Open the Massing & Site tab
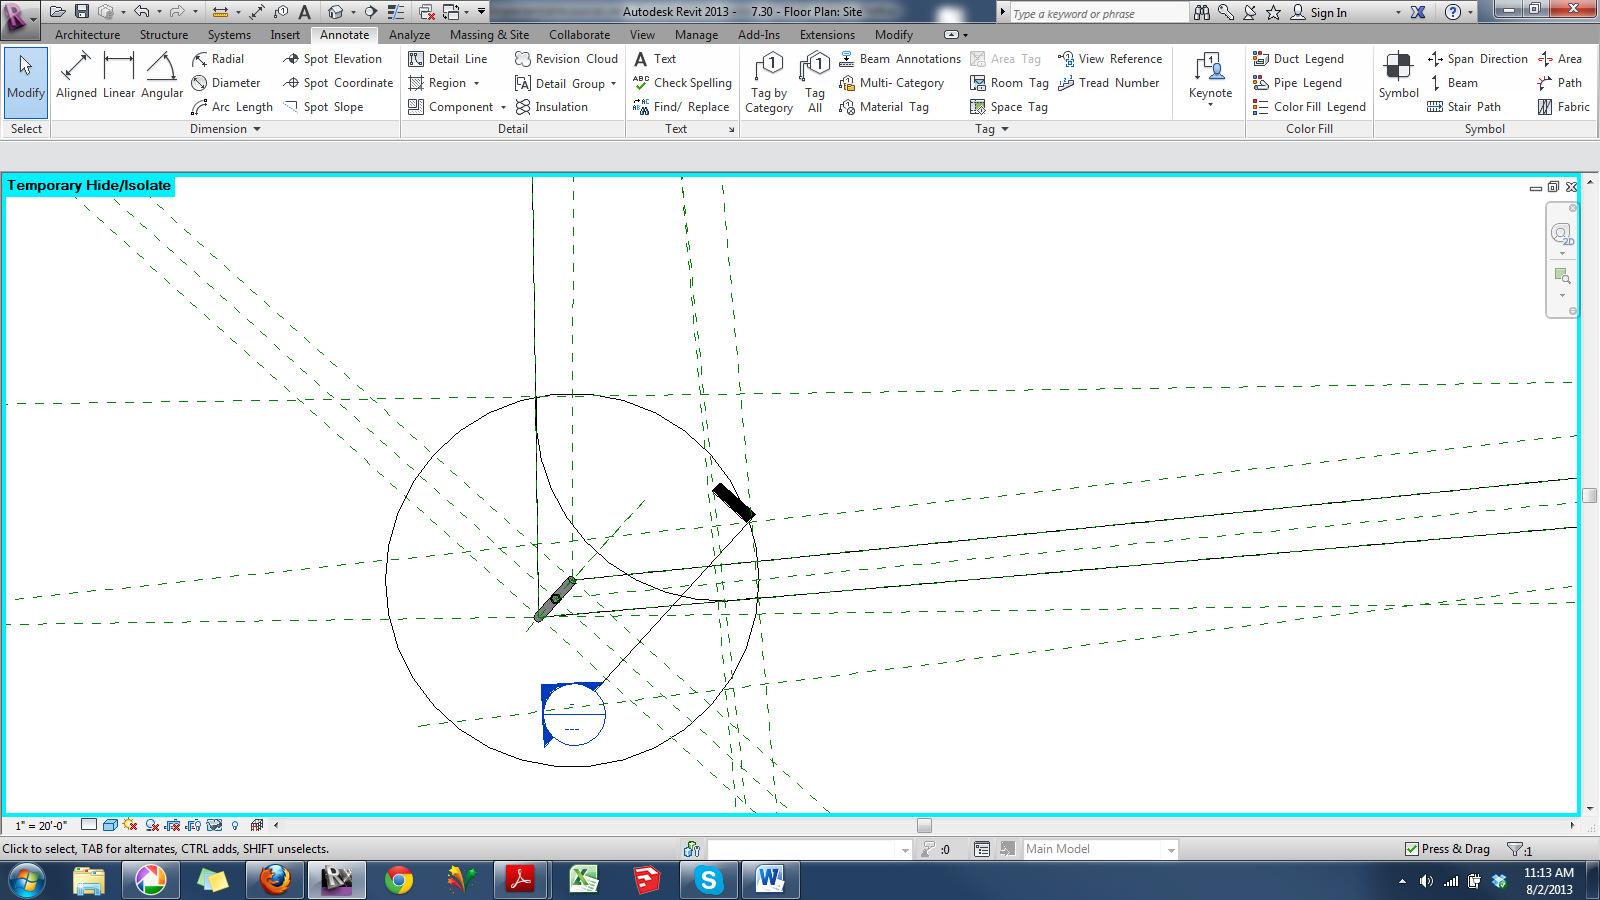This screenshot has height=900, width=1600. 489,34
